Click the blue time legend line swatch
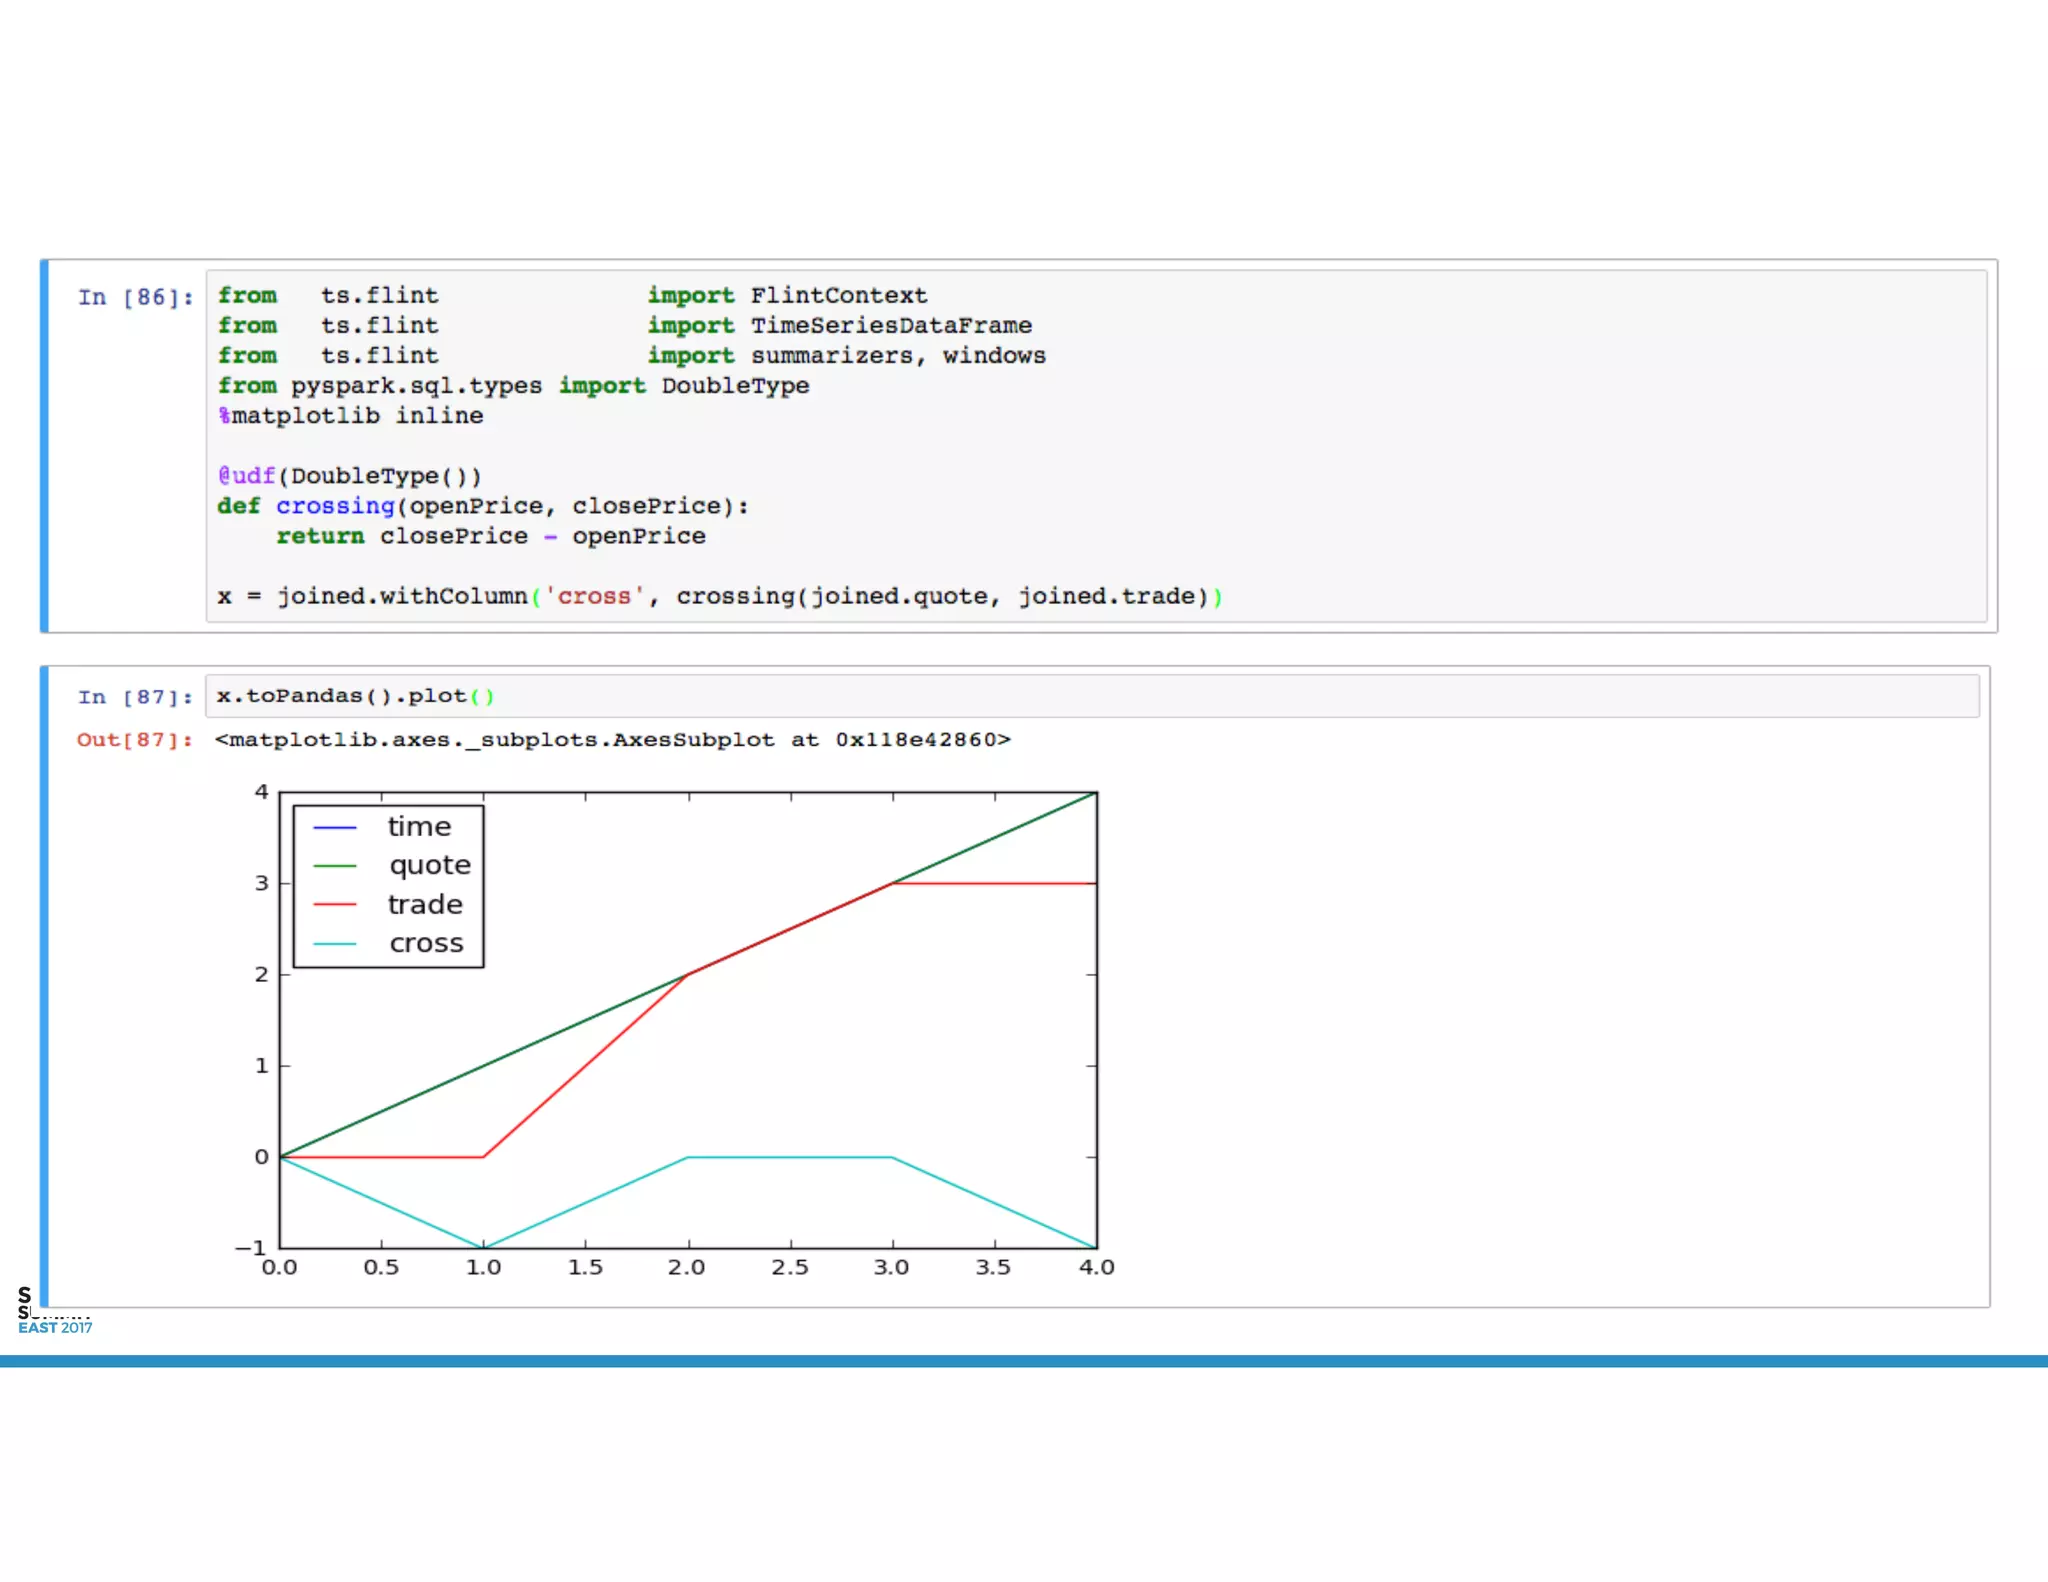Viewport: 2048px width, 1582px height. click(335, 828)
